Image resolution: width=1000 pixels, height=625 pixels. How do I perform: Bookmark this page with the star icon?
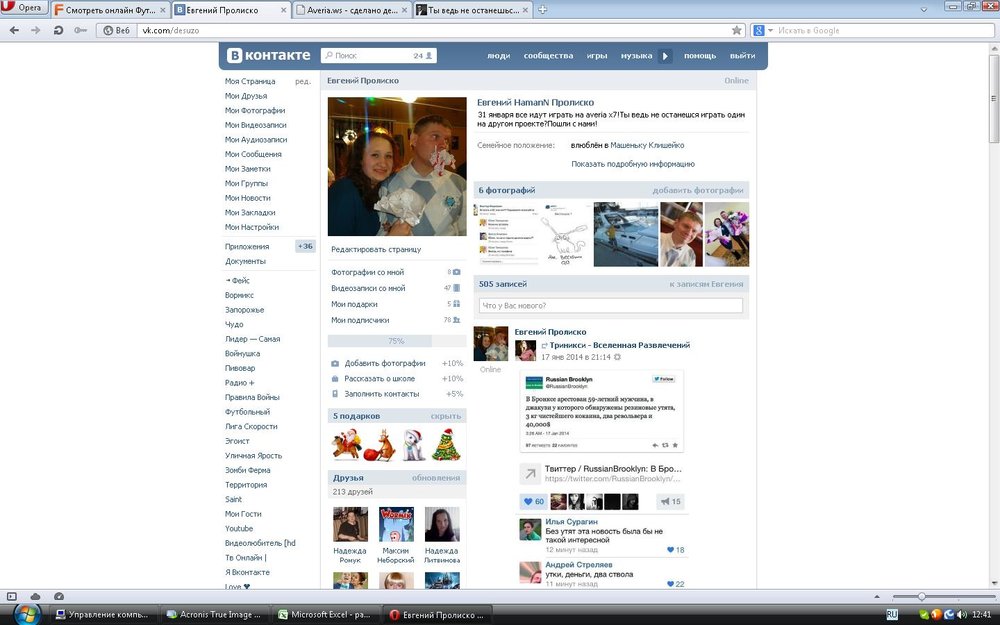point(737,30)
